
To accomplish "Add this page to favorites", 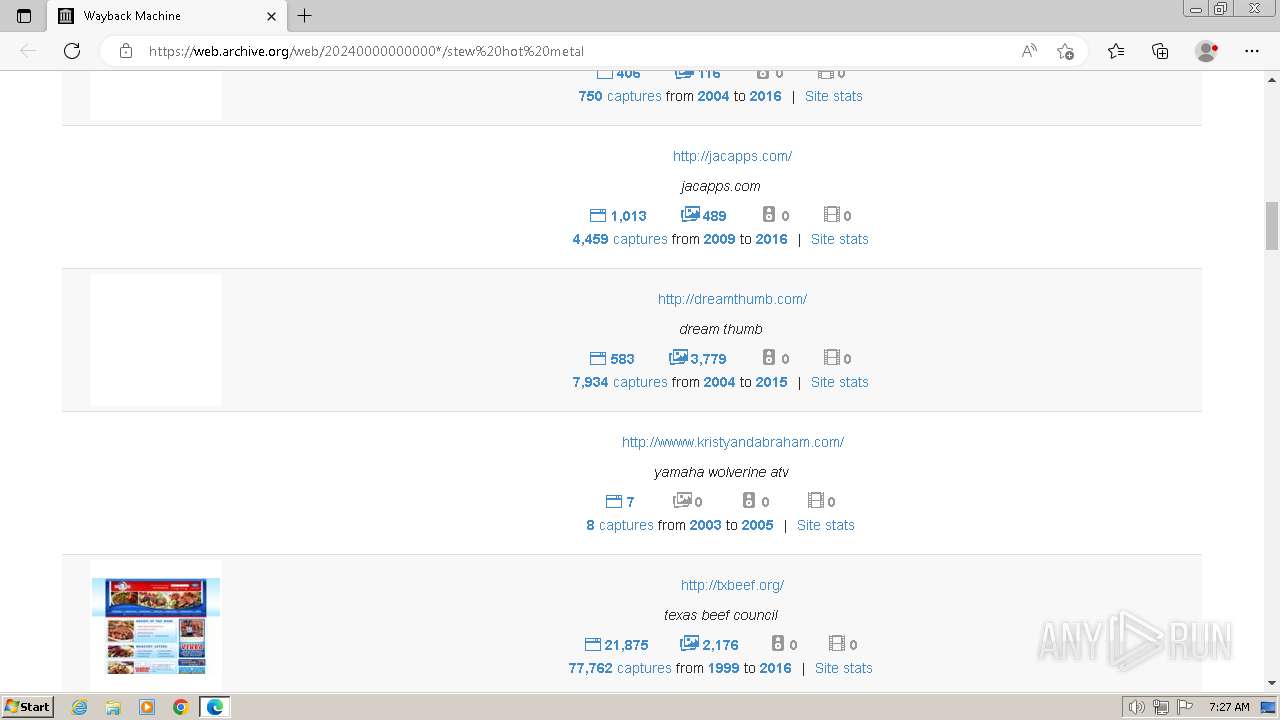I will (x=1065, y=51).
